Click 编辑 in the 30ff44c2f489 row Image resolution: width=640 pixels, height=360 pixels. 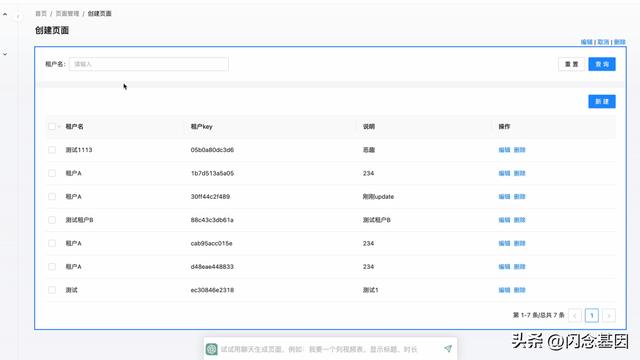[504, 196]
